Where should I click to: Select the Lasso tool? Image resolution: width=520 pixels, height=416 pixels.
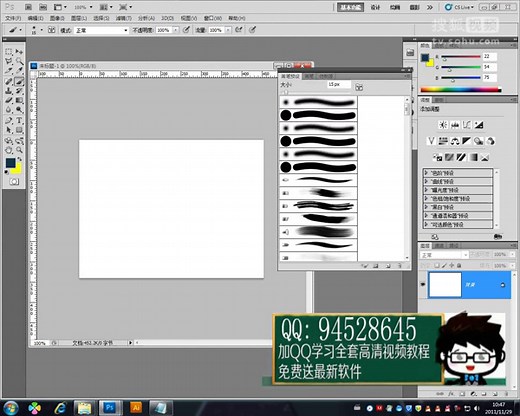(x=9, y=61)
